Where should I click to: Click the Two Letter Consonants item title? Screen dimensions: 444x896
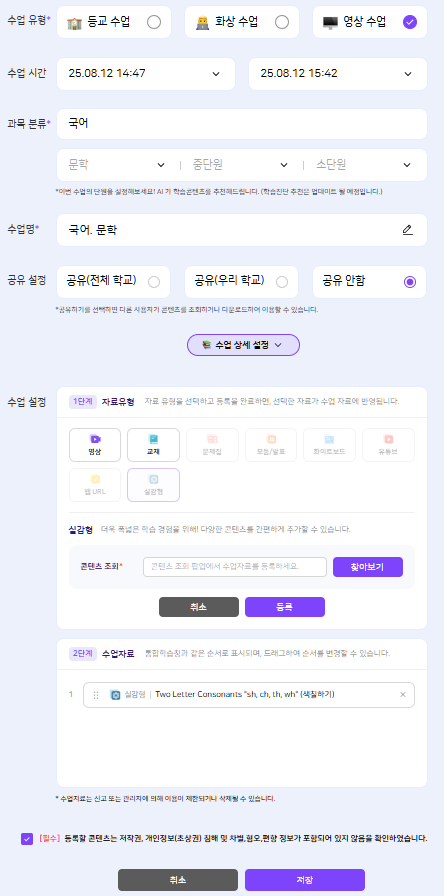click(245, 695)
